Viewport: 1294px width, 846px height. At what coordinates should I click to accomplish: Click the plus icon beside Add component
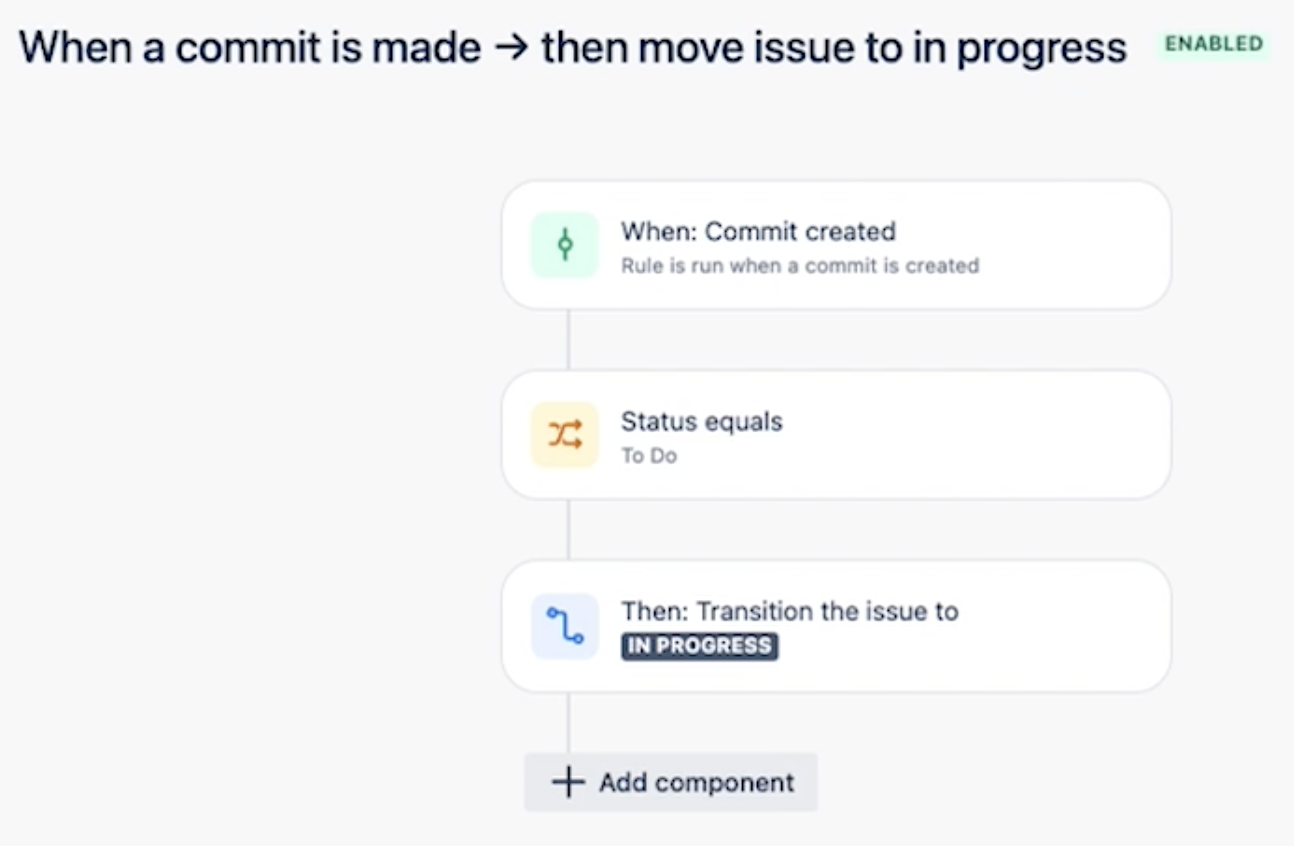pyautogui.click(x=567, y=782)
